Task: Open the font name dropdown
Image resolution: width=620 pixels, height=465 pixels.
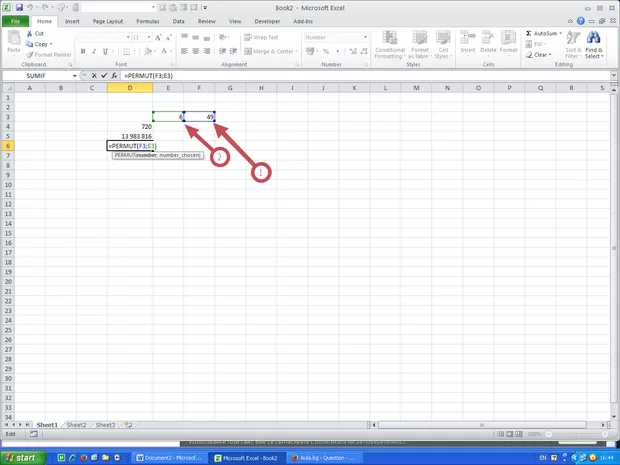Action: click(x=128, y=38)
